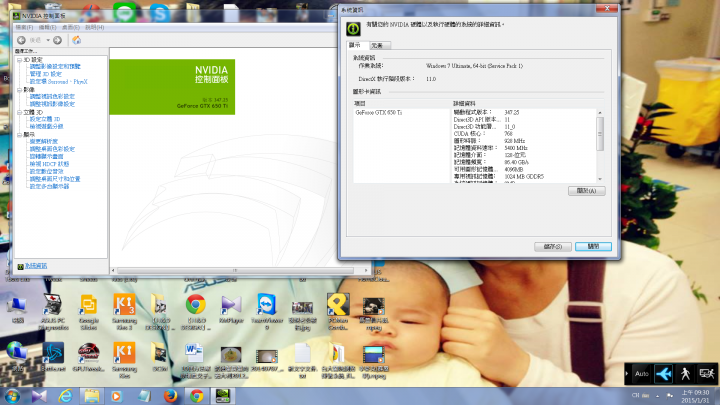Open Google Slides desktop shortcut
The width and height of the screenshot is (720, 405).
89,312
